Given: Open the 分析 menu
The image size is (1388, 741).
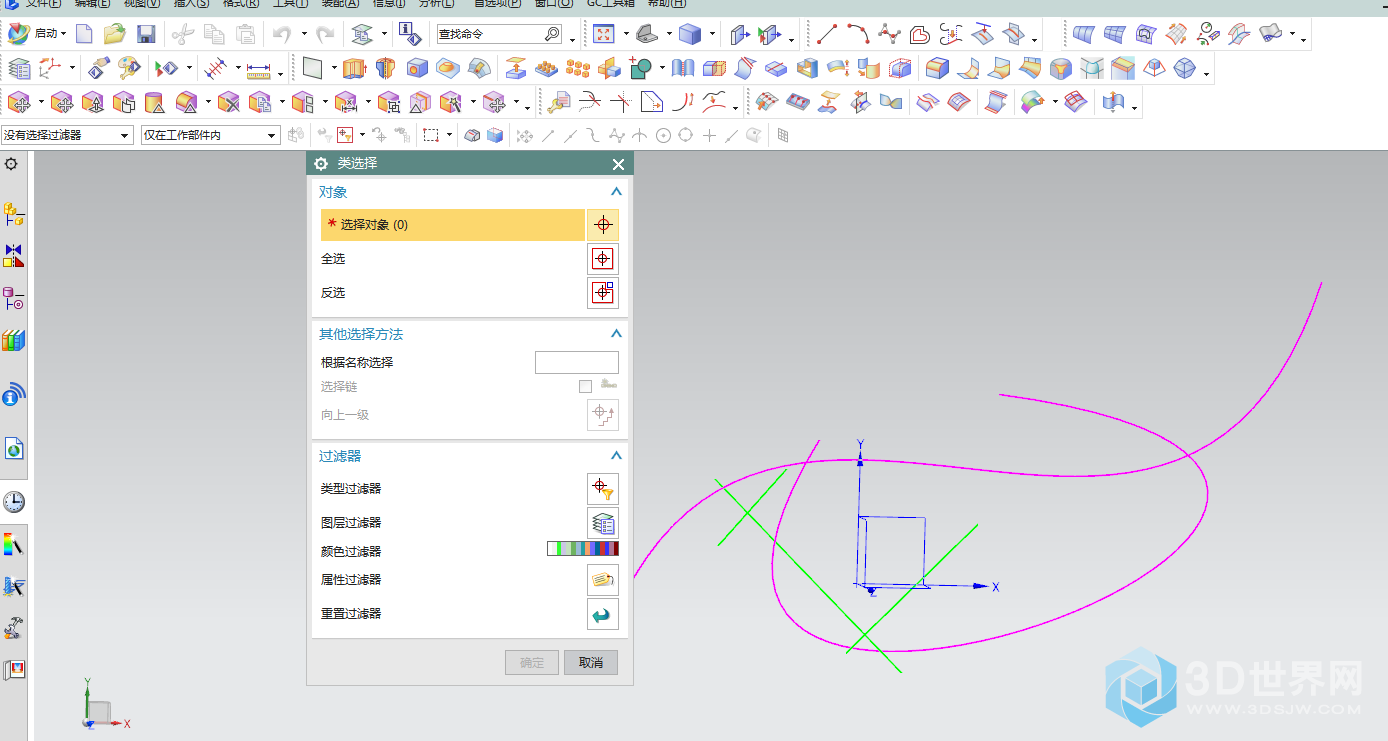Looking at the screenshot, I should coord(437,4).
